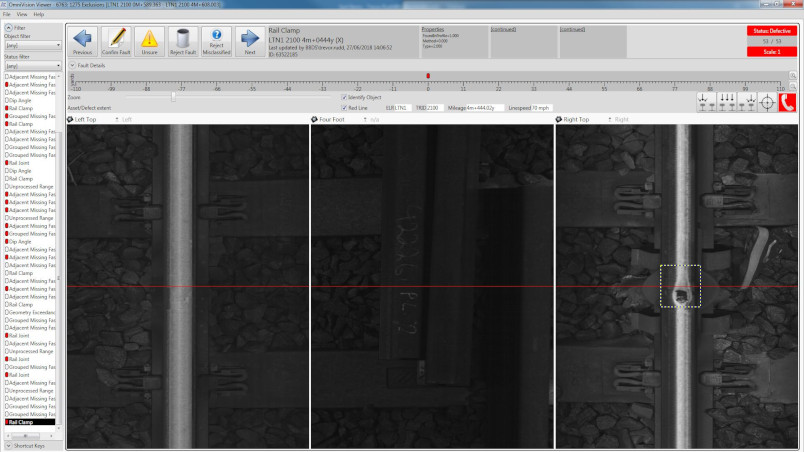
Task: Click the Reject Fault trash icon
Action: coord(183,41)
